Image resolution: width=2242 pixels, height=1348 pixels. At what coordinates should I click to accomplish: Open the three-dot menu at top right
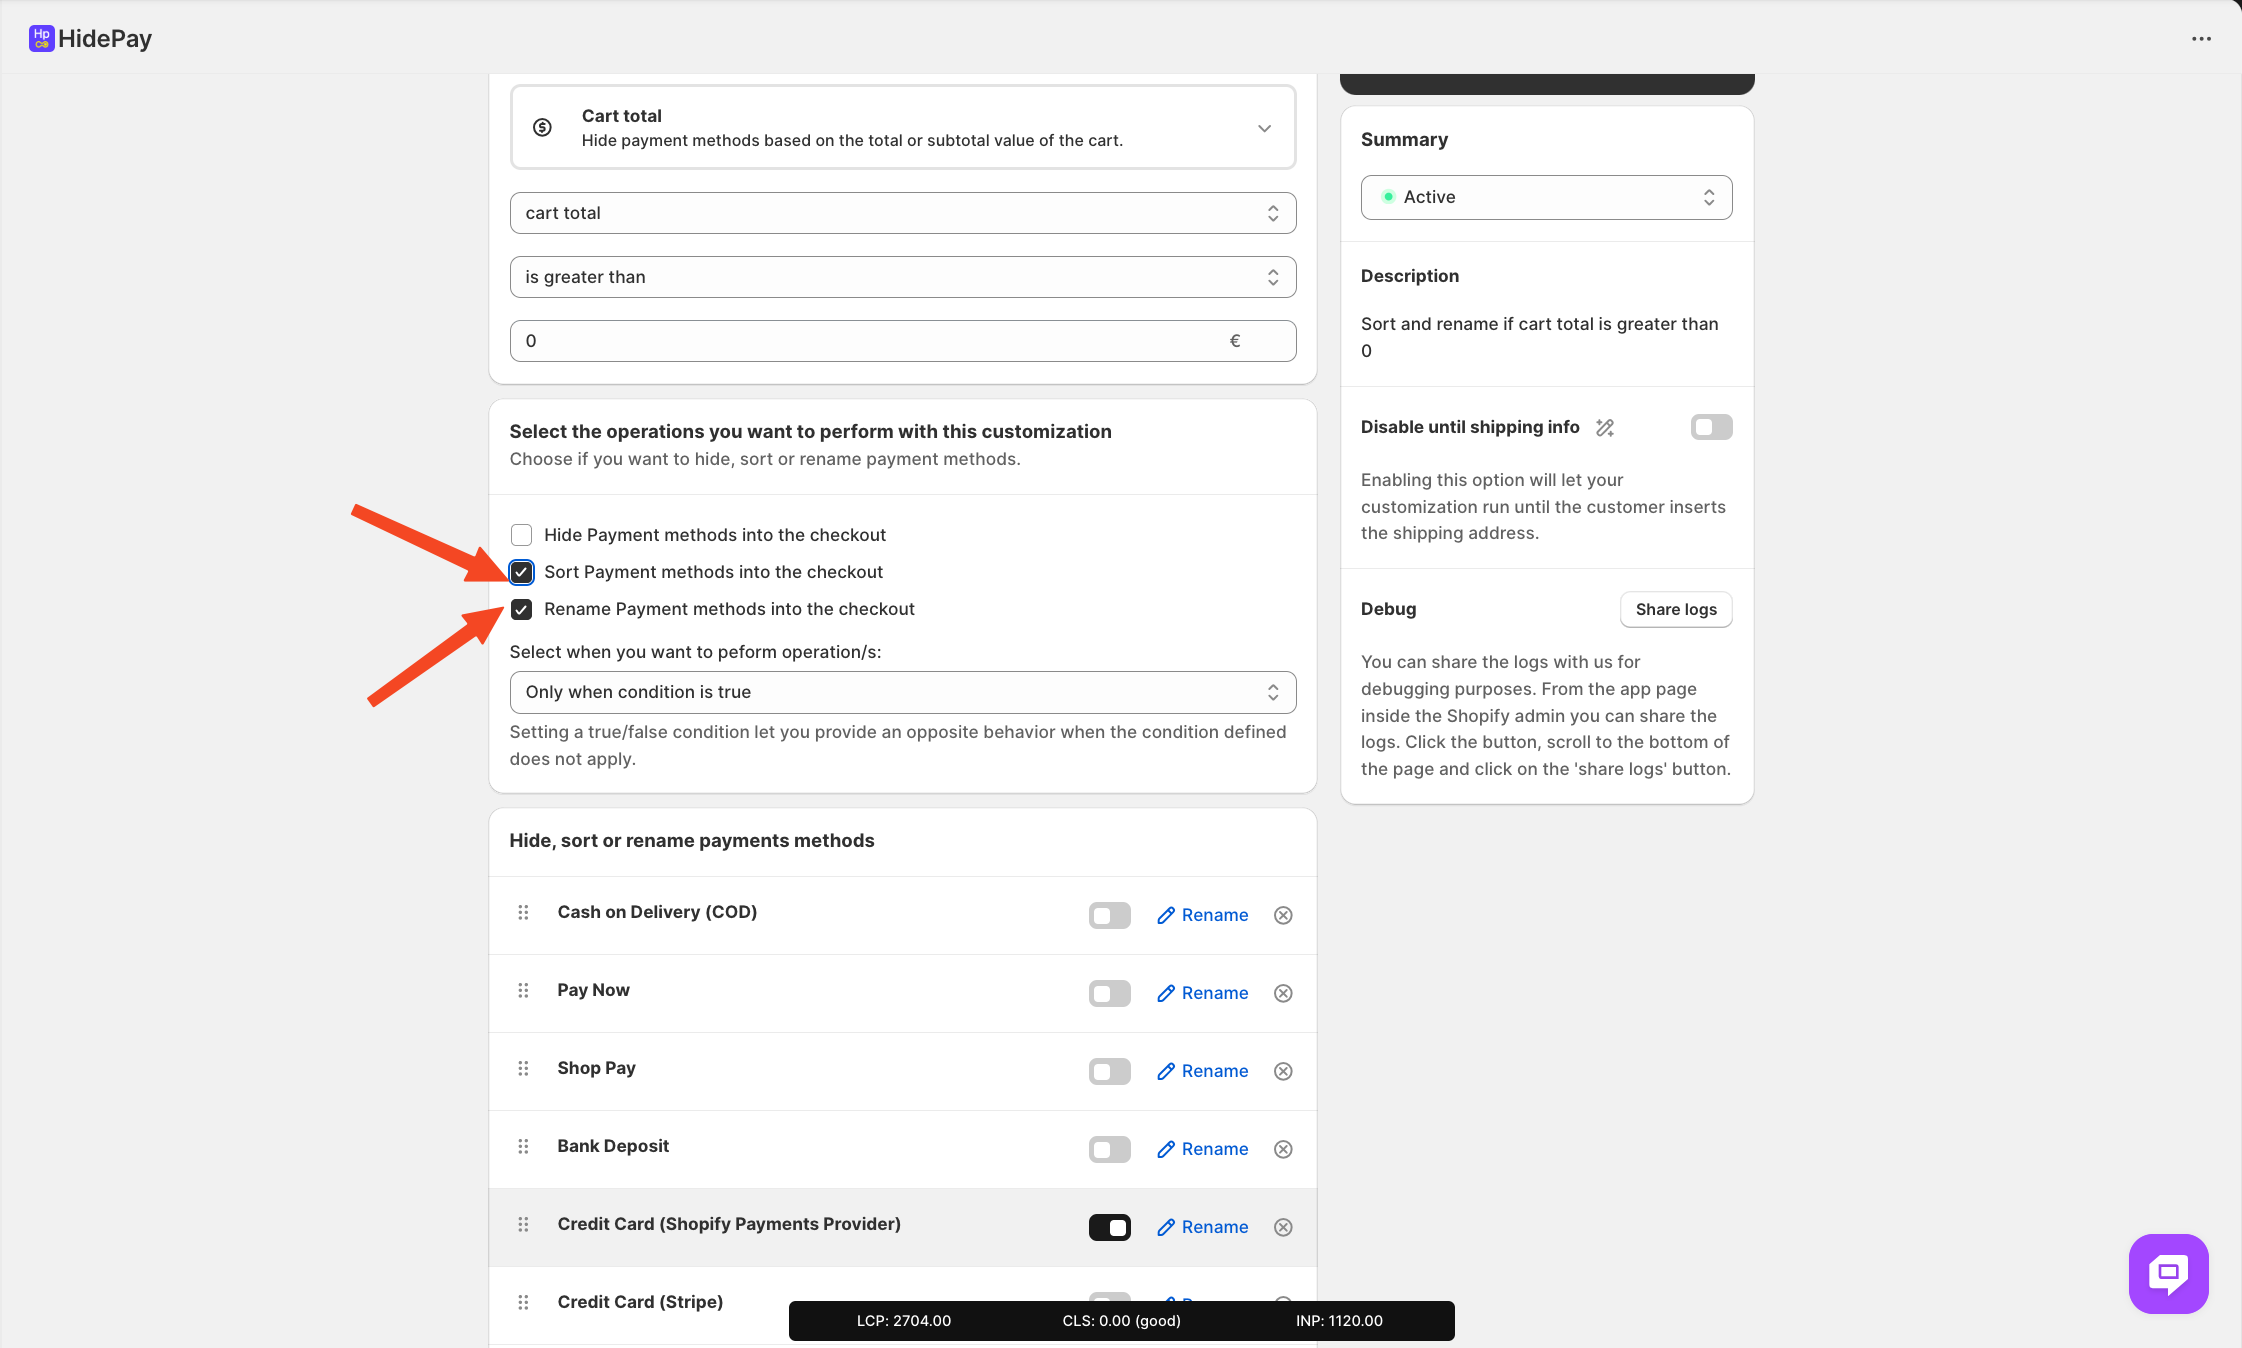[x=2201, y=39]
